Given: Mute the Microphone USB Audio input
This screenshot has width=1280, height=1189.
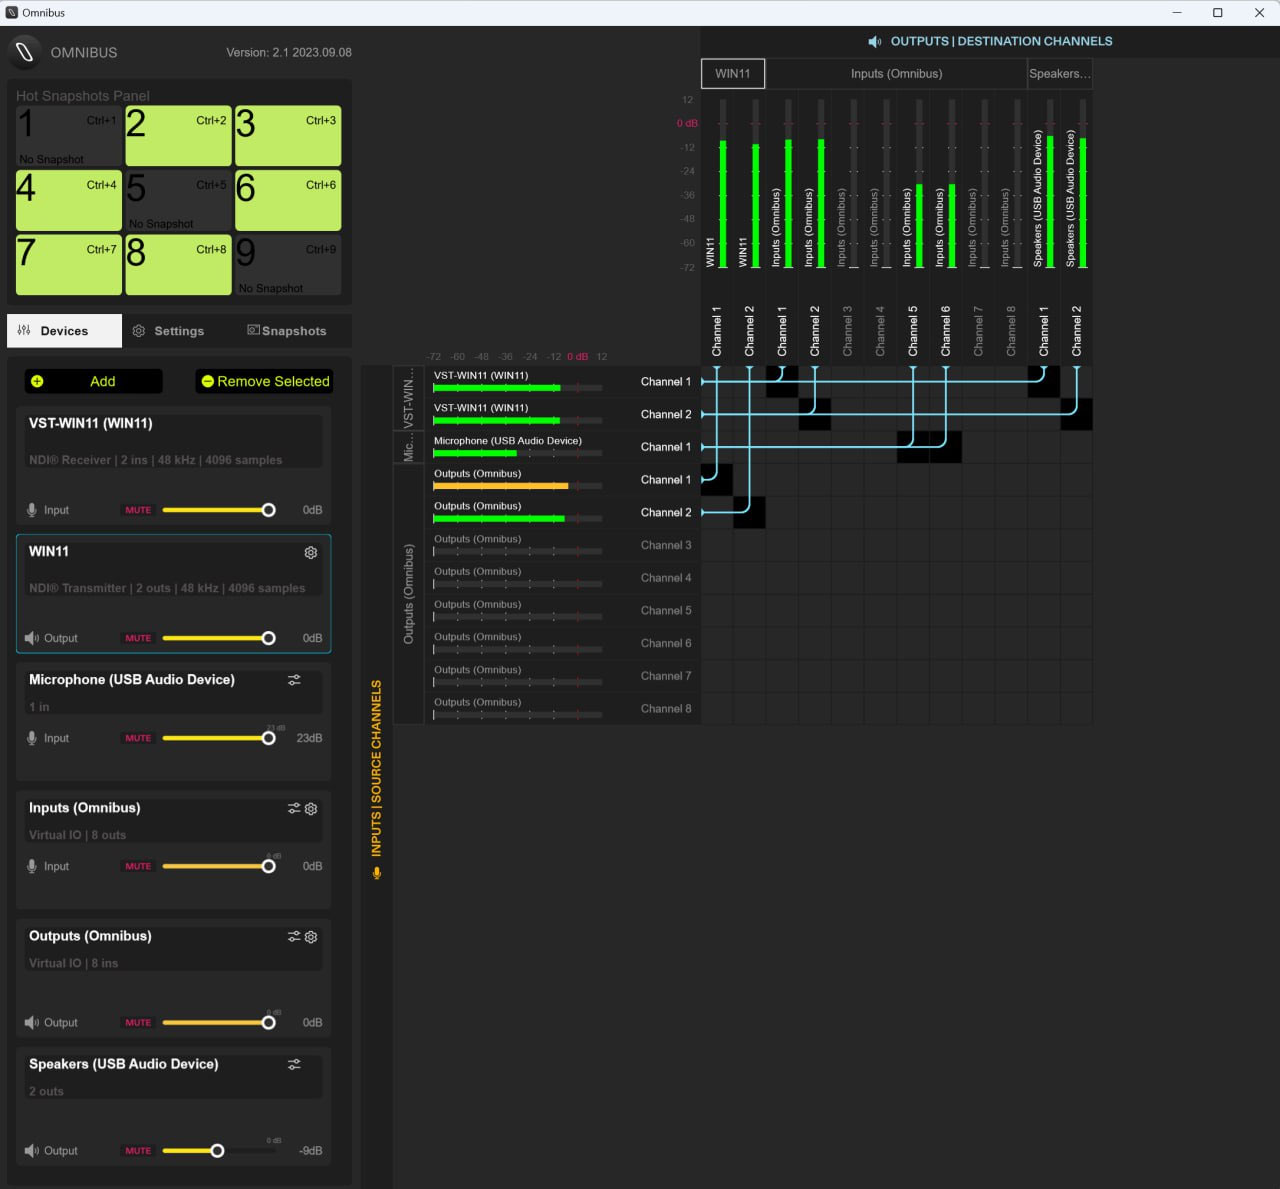Looking at the screenshot, I should [138, 738].
